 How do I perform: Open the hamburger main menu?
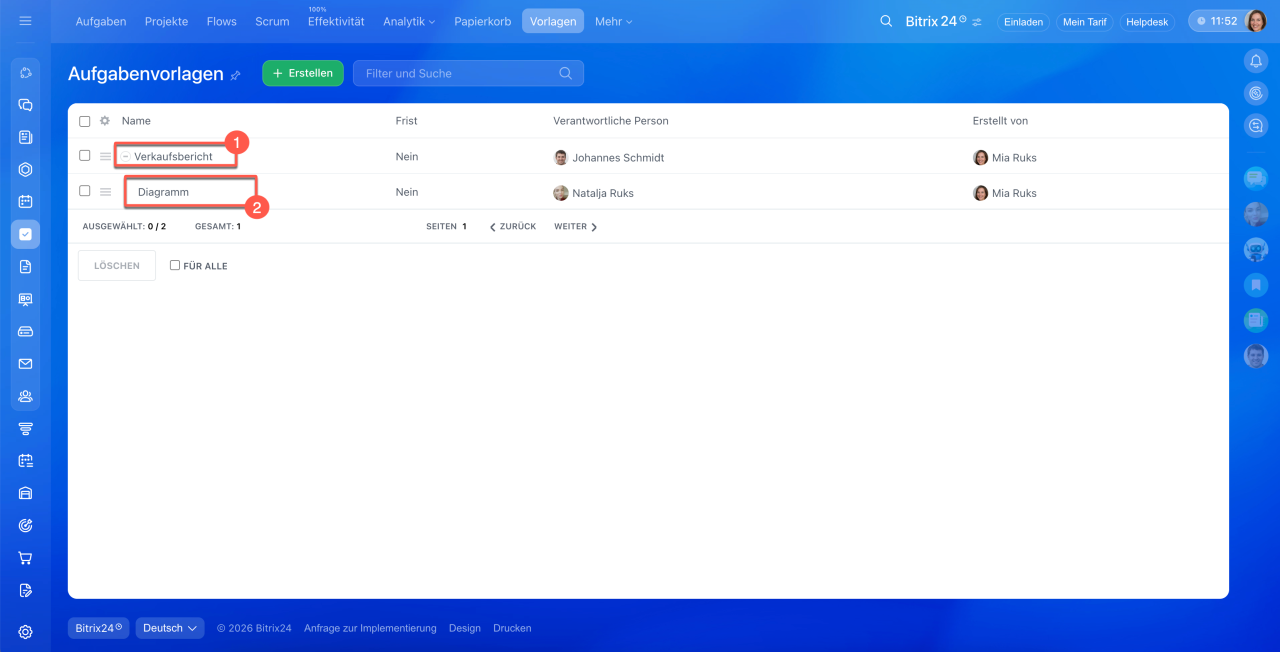coord(25,21)
